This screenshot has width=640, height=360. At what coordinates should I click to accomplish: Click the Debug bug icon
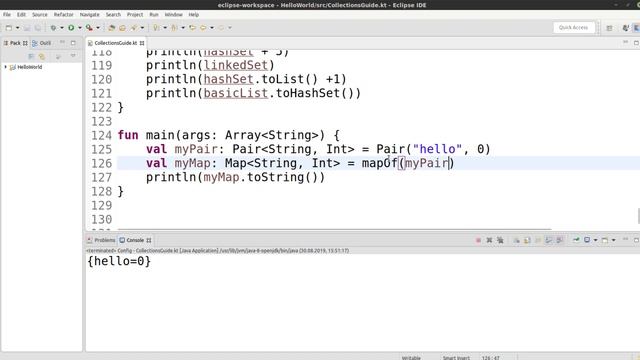pos(53,28)
